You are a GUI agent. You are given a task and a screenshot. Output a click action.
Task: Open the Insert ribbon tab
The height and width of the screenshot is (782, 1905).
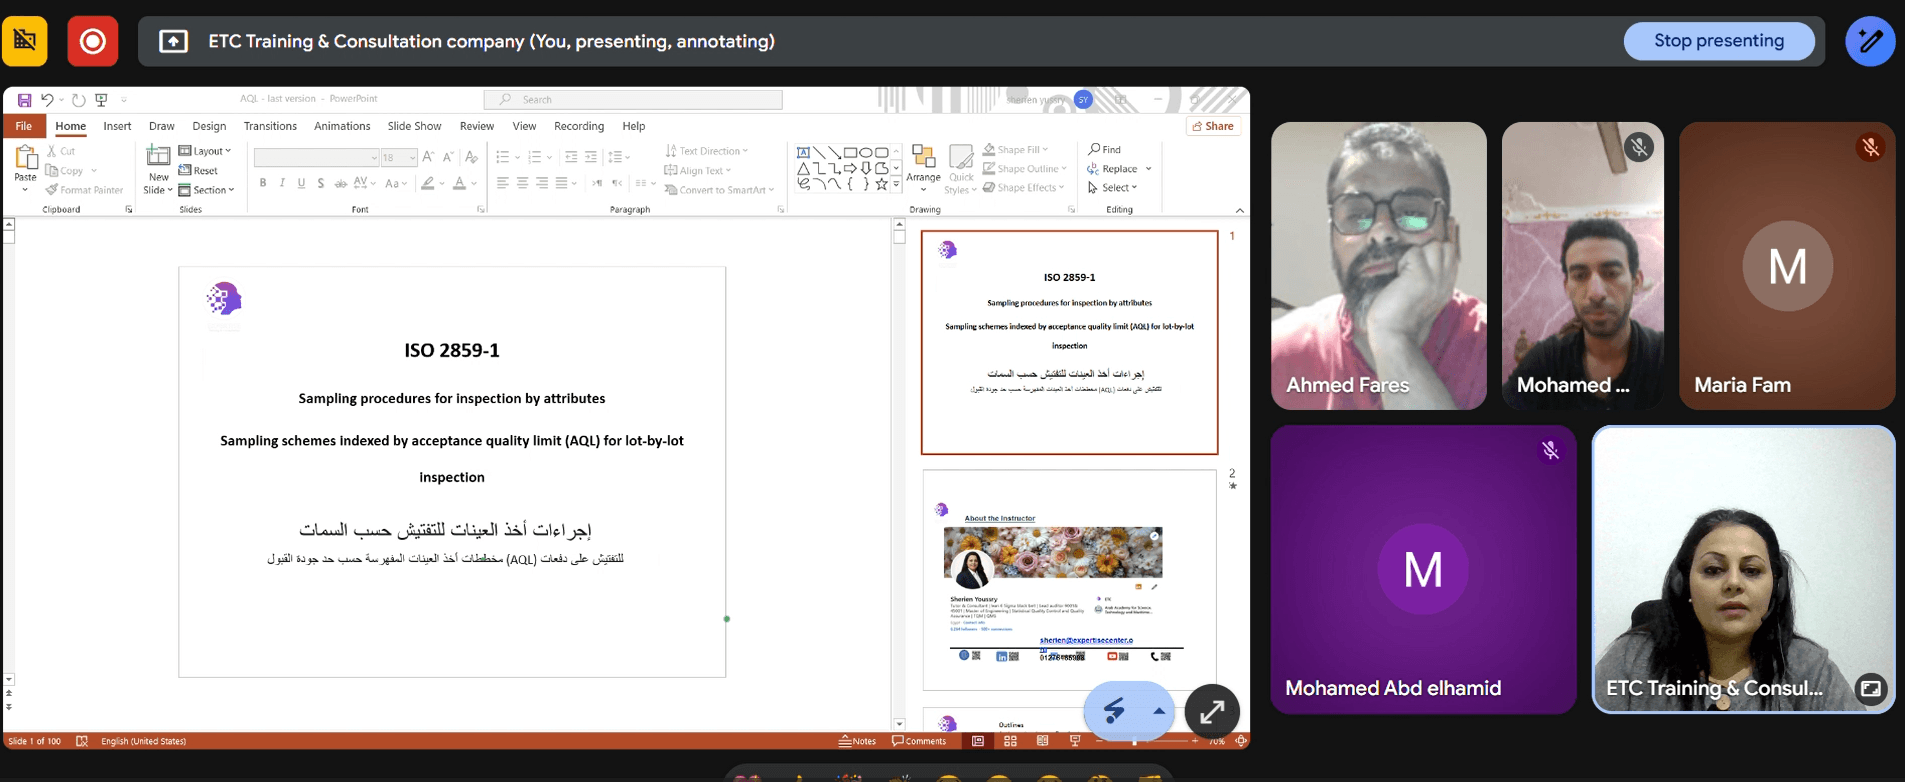117,126
